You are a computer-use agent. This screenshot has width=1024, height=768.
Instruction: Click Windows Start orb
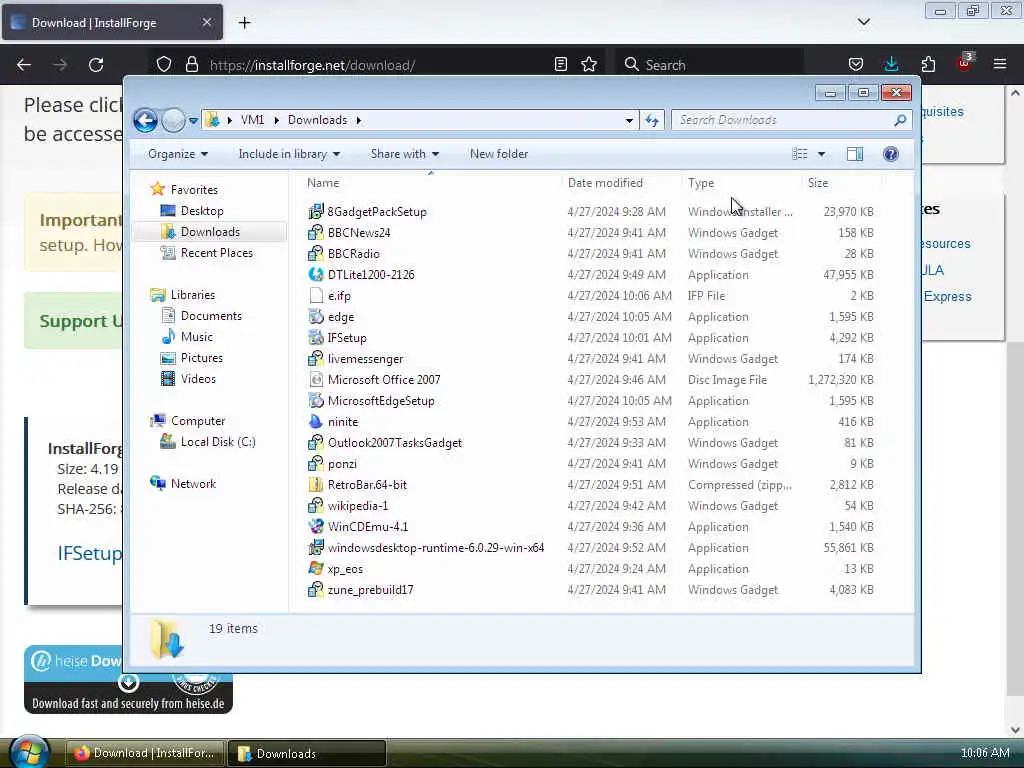pyautogui.click(x=29, y=752)
